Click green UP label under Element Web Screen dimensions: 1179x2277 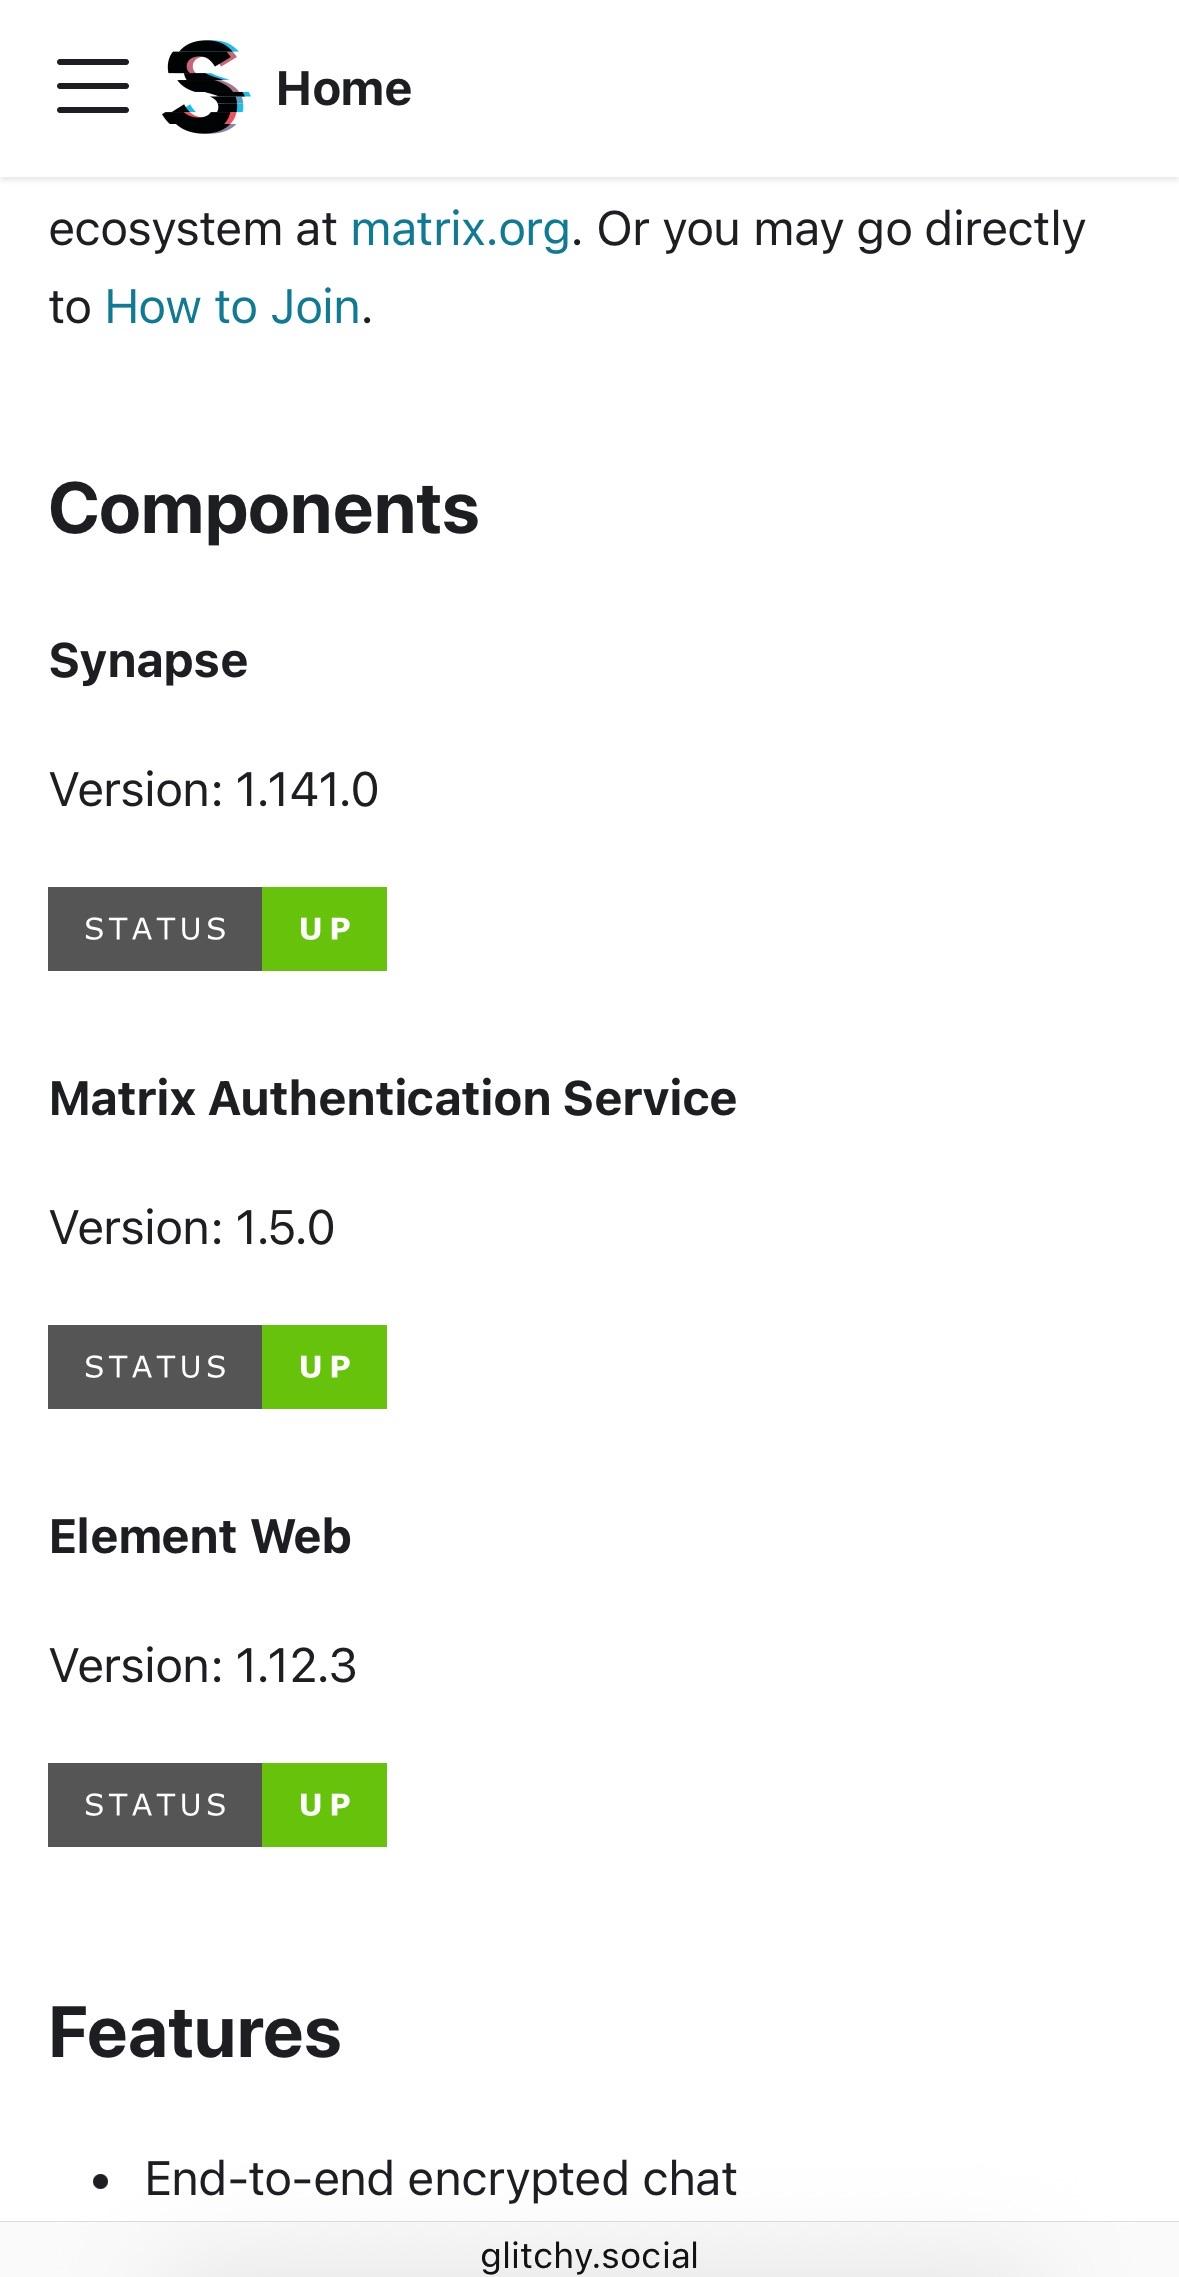point(325,1805)
